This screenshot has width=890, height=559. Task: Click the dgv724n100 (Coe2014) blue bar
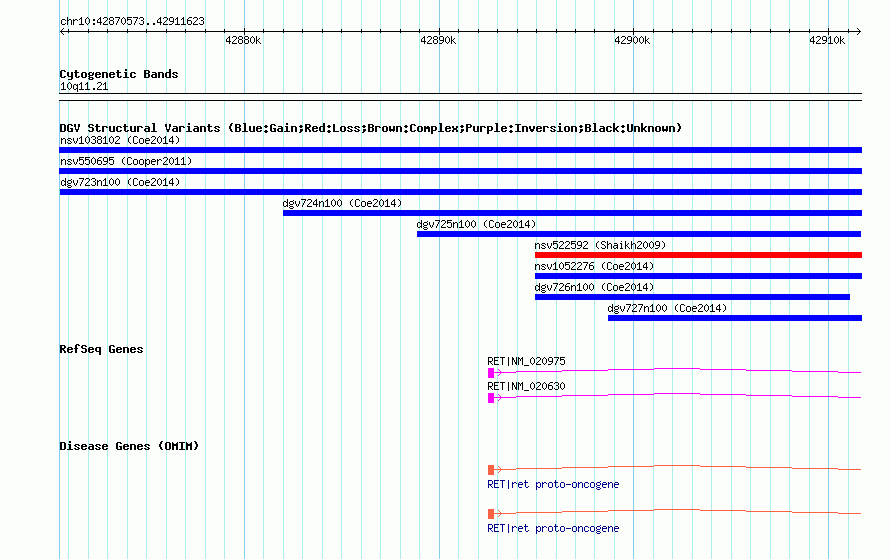(572, 213)
